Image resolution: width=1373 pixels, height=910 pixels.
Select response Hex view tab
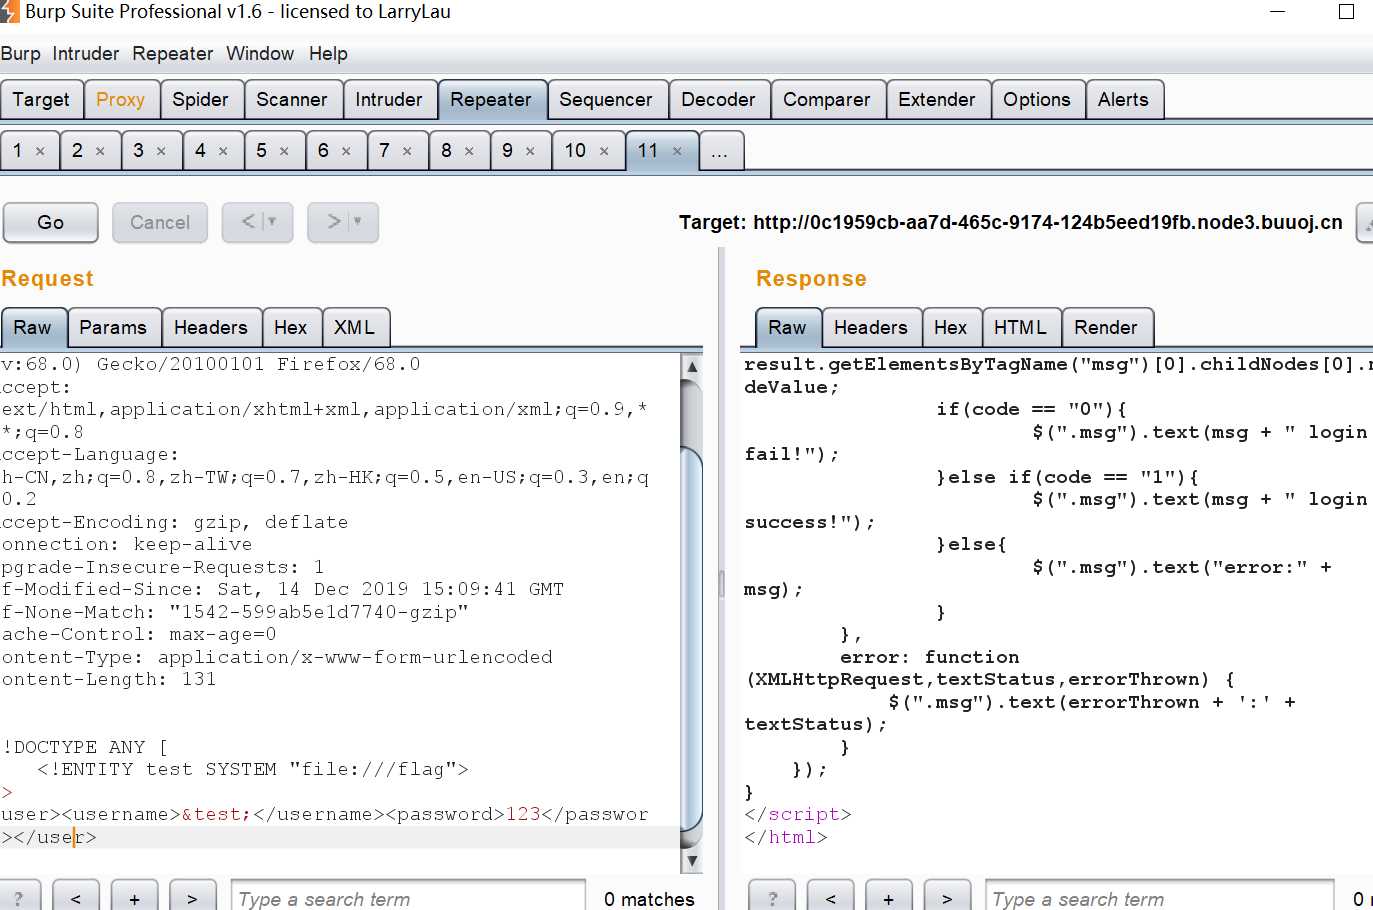951,328
